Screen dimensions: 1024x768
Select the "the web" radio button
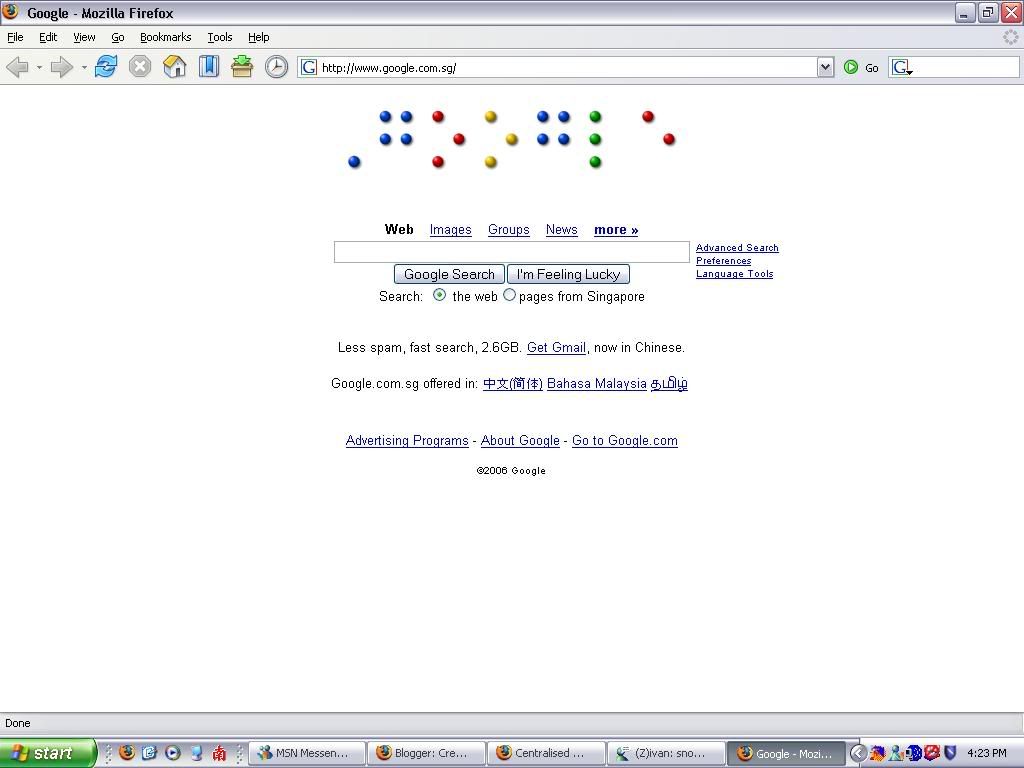[x=440, y=295]
